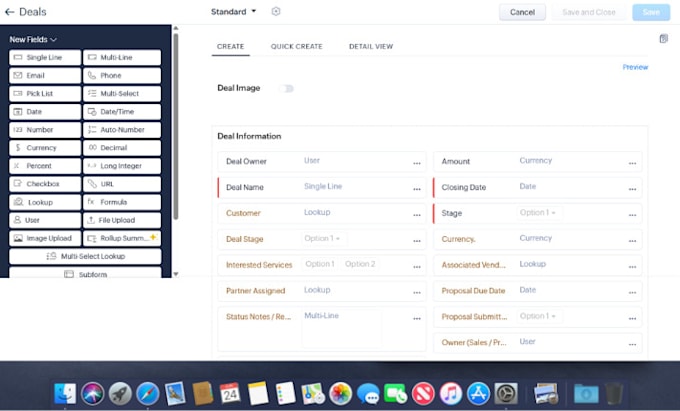
Task: Open the App Store from the Dock
Action: [478, 394]
